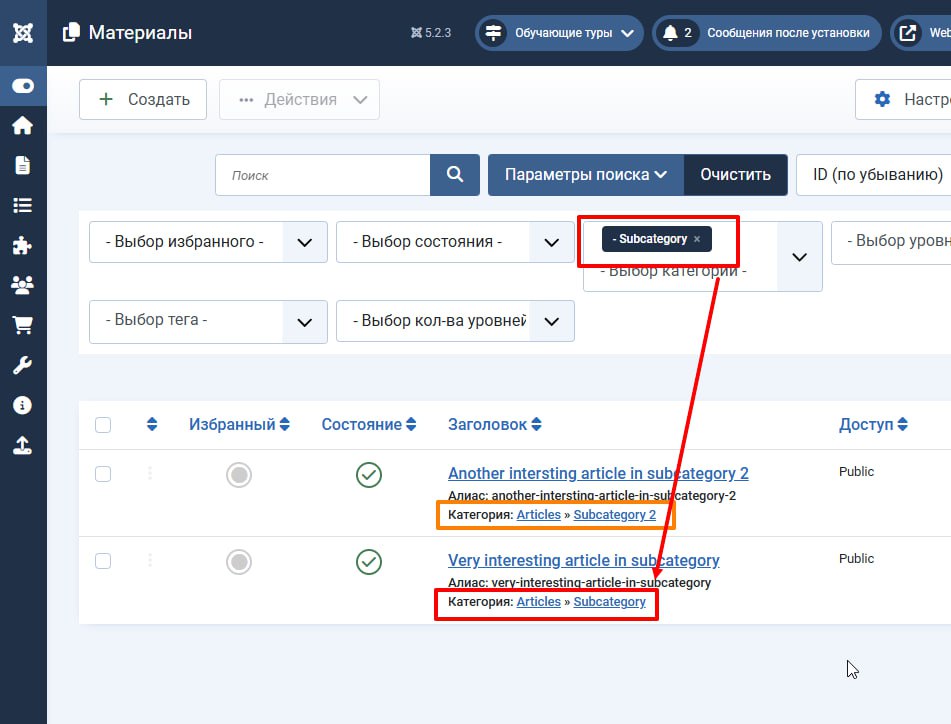Check the row for Another intersting article
This screenshot has height=724, width=951.
tap(103, 474)
